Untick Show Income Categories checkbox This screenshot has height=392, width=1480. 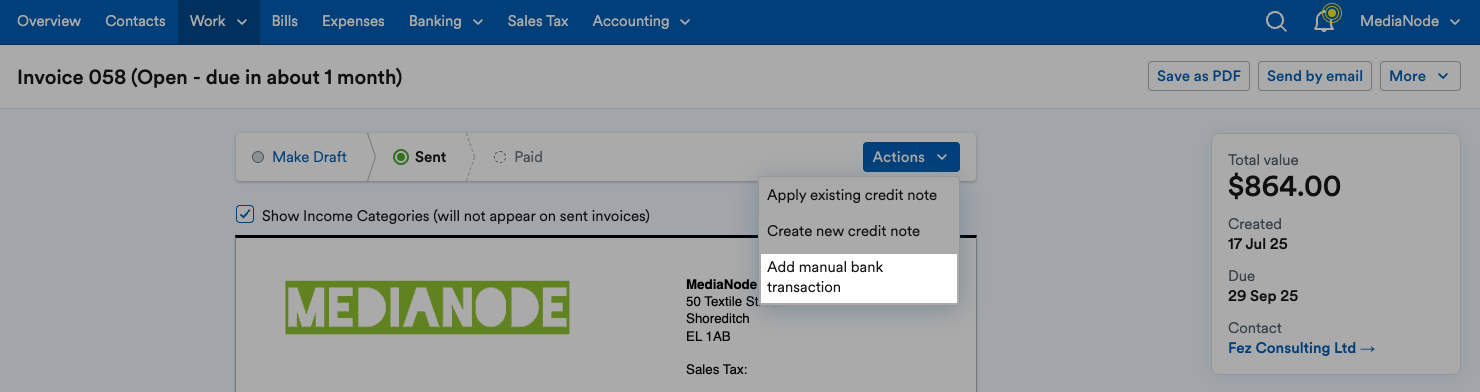coord(244,214)
